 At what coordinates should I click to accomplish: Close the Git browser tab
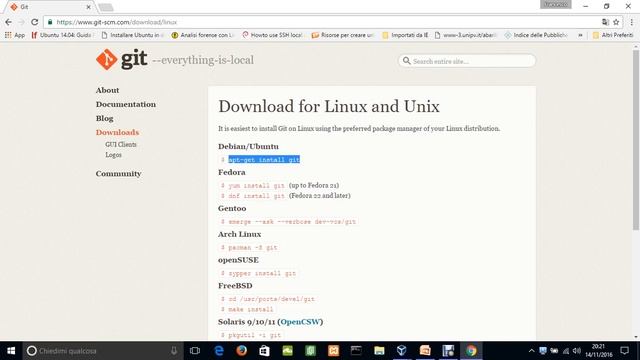(x=89, y=7)
